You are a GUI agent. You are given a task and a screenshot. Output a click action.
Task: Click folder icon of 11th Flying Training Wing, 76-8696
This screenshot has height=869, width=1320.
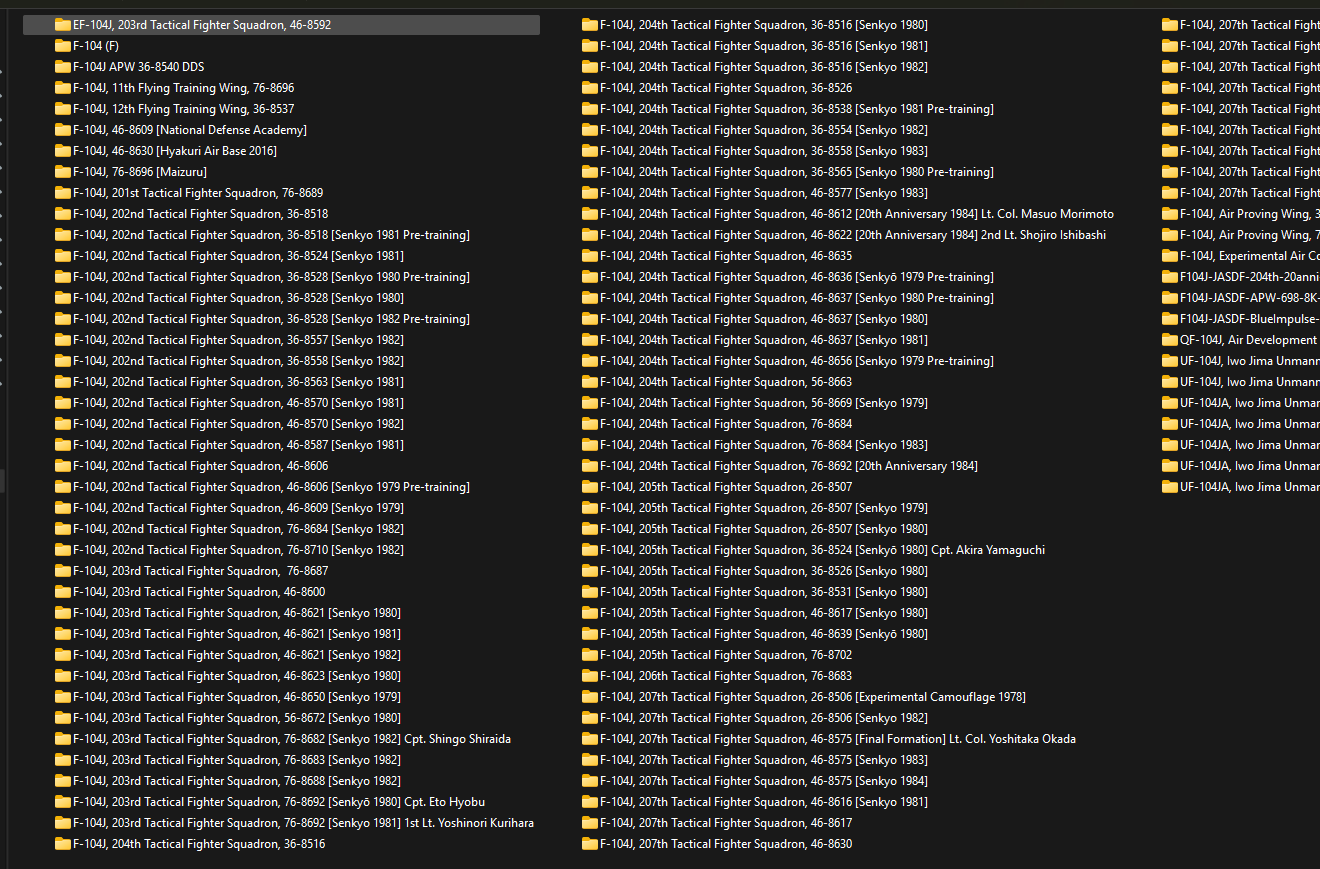click(63, 88)
